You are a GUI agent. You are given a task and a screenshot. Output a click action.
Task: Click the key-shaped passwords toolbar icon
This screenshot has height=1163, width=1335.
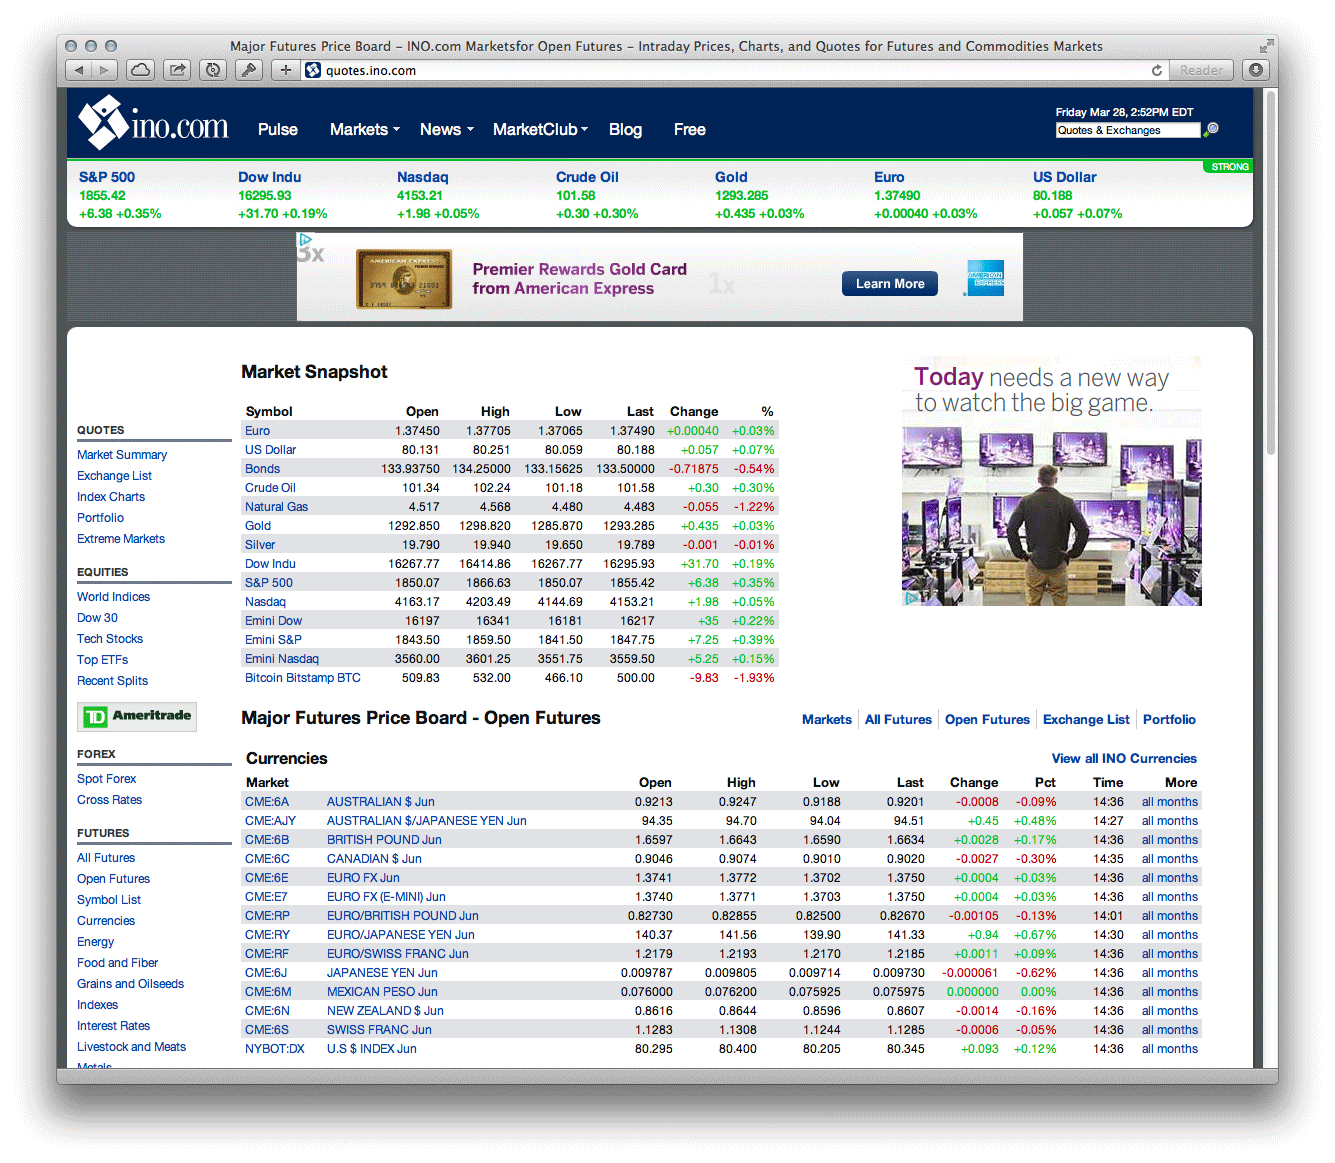point(249,70)
